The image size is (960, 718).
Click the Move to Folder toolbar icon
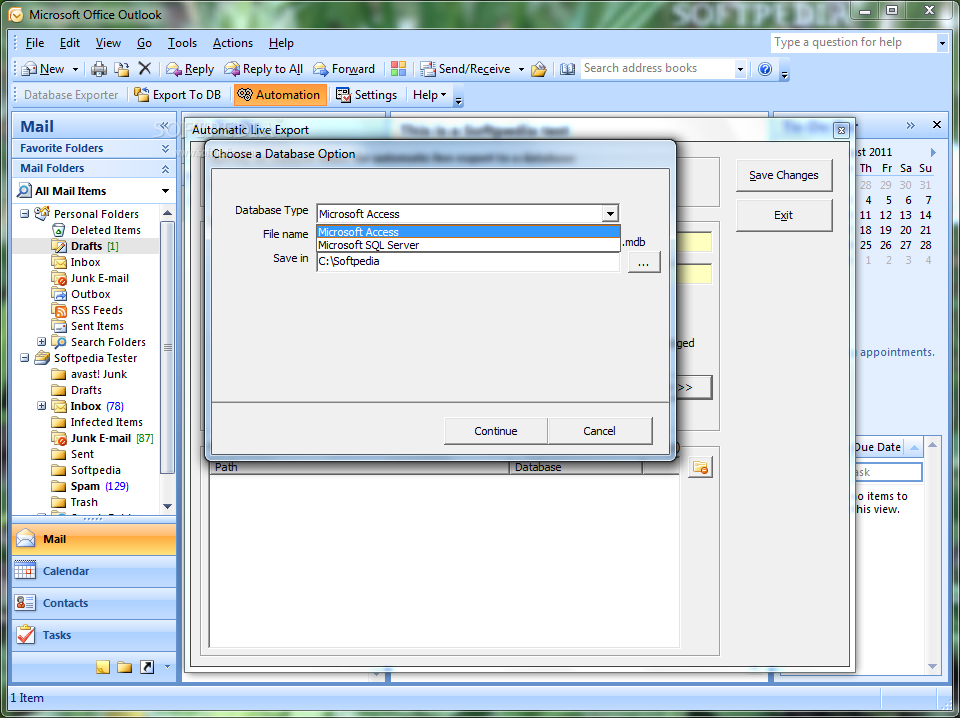coord(122,69)
